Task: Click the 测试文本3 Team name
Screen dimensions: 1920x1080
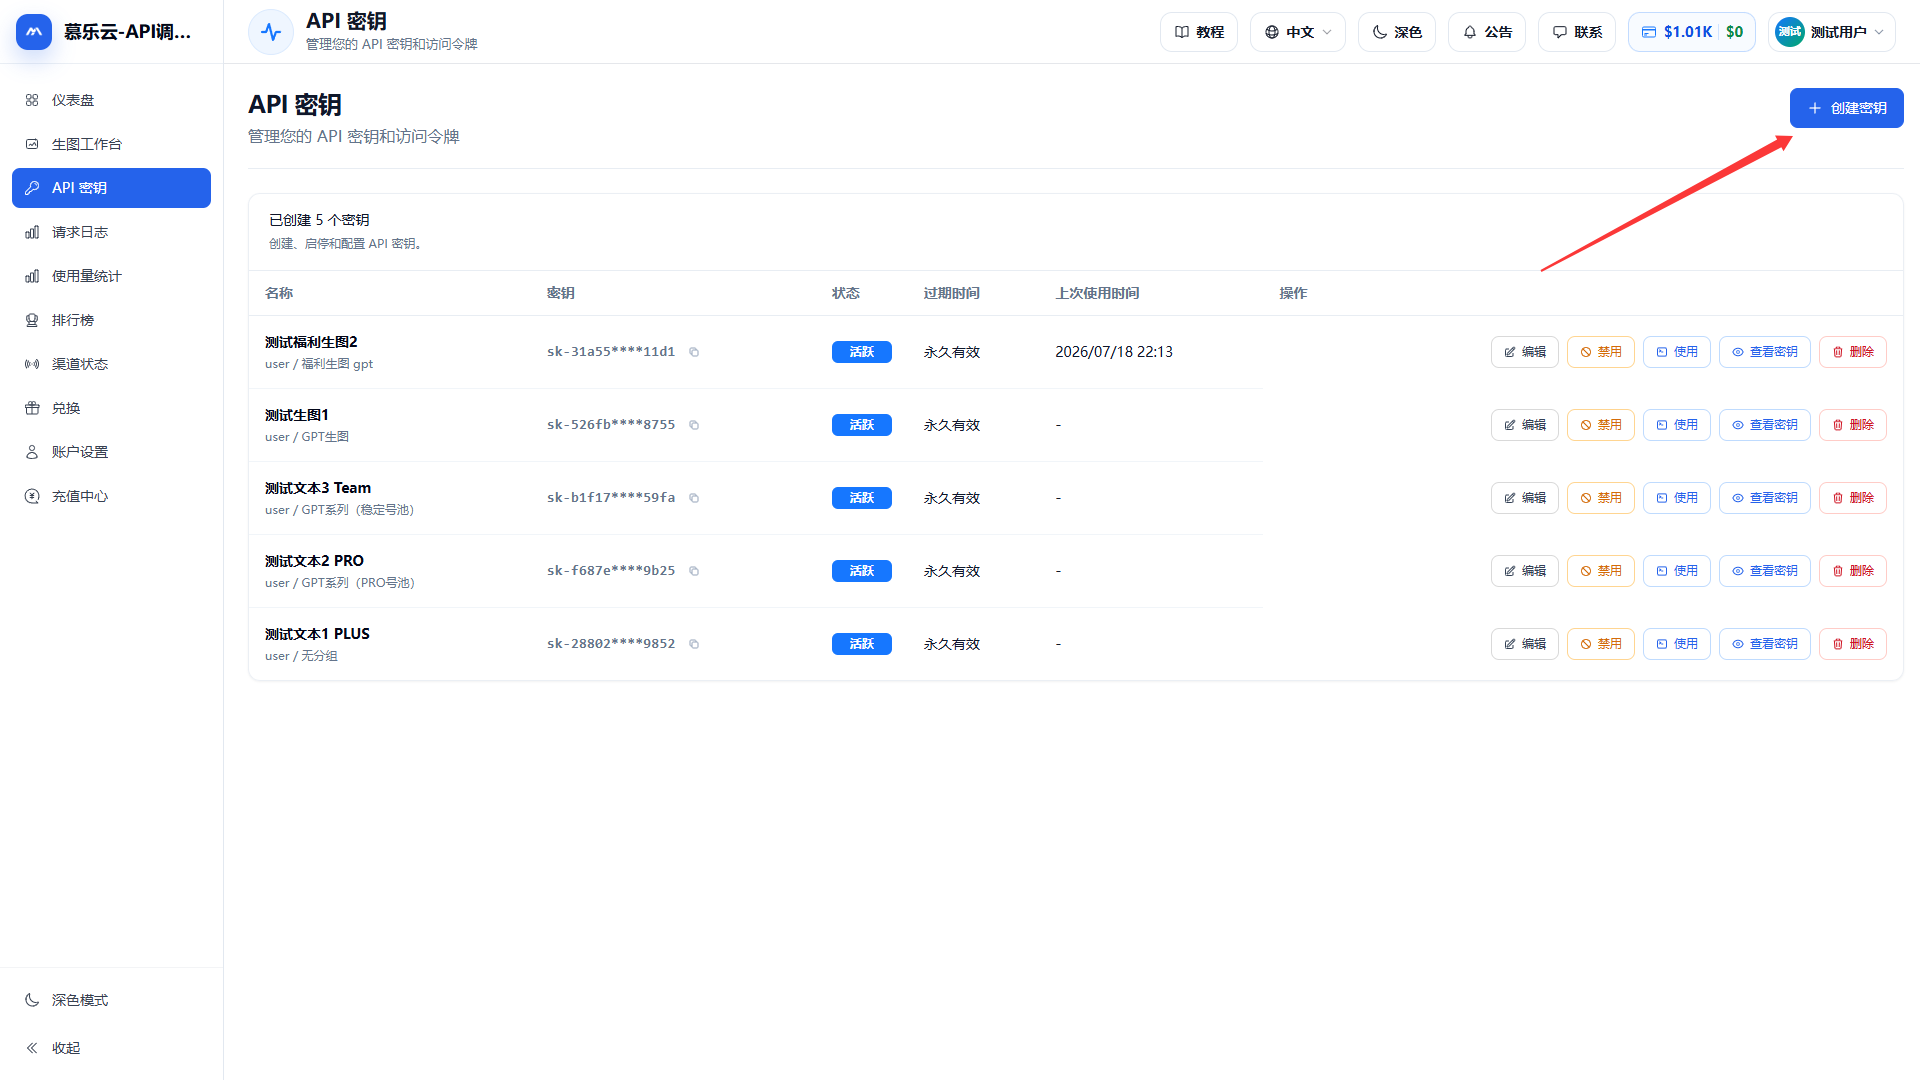Action: coord(318,488)
